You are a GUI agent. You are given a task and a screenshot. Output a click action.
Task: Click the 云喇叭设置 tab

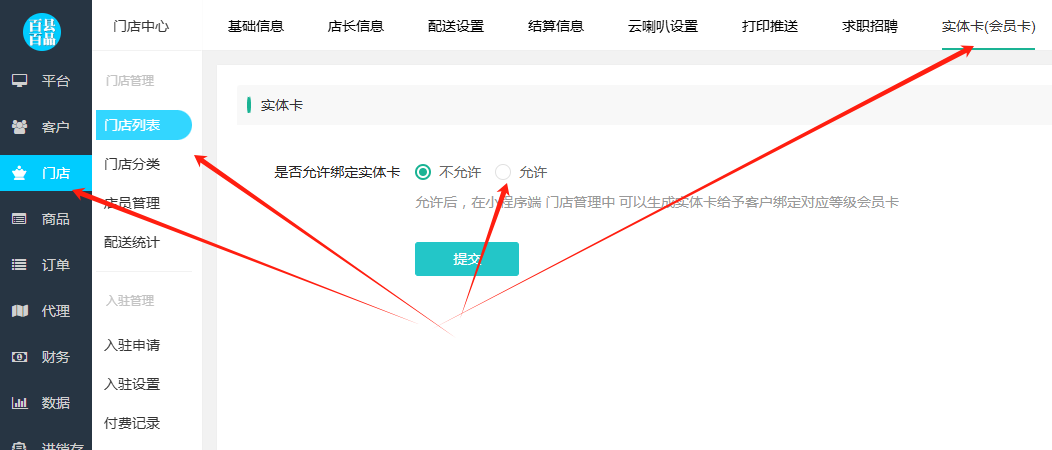click(663, 26)
